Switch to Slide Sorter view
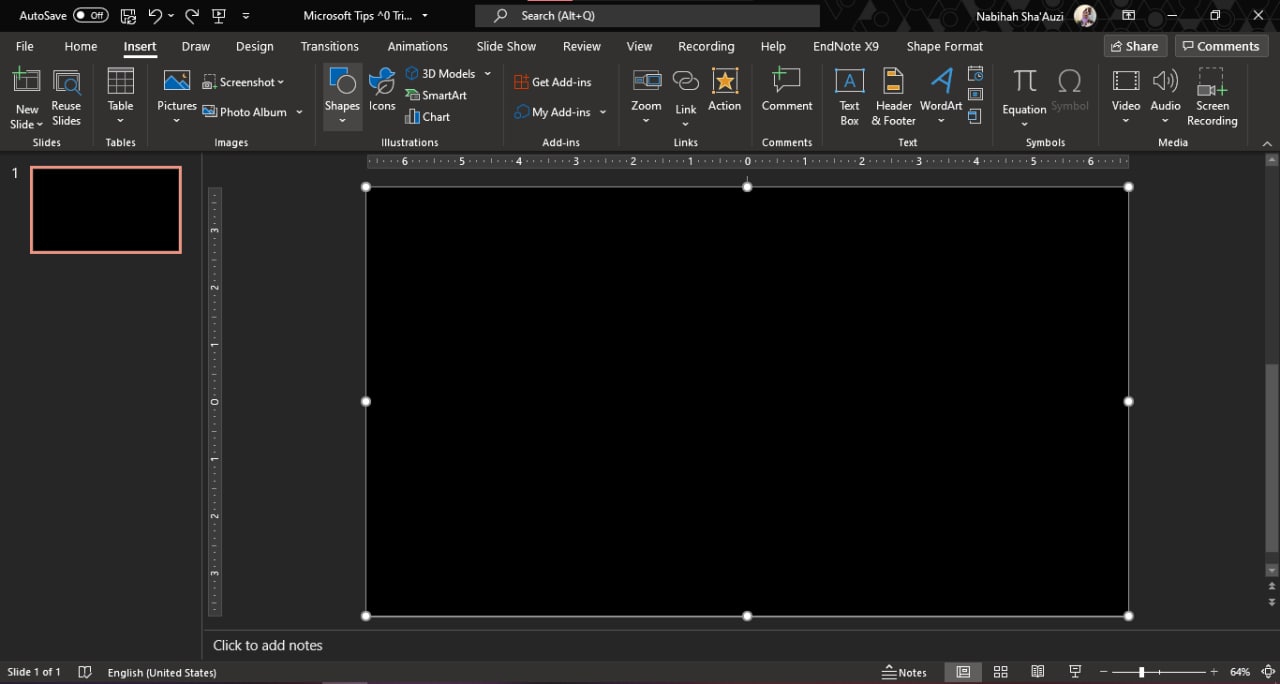The height and width of the screenshot is (684, 1280). [x=1000, y=672]
